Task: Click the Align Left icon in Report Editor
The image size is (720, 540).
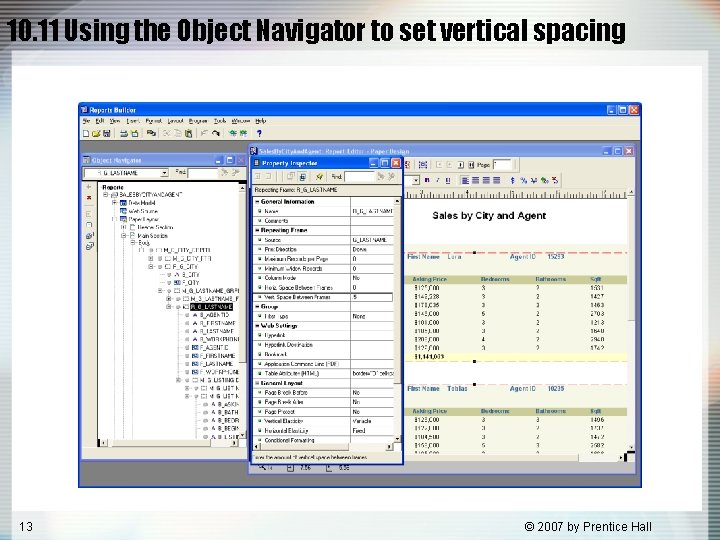Action: pos(465,180)
